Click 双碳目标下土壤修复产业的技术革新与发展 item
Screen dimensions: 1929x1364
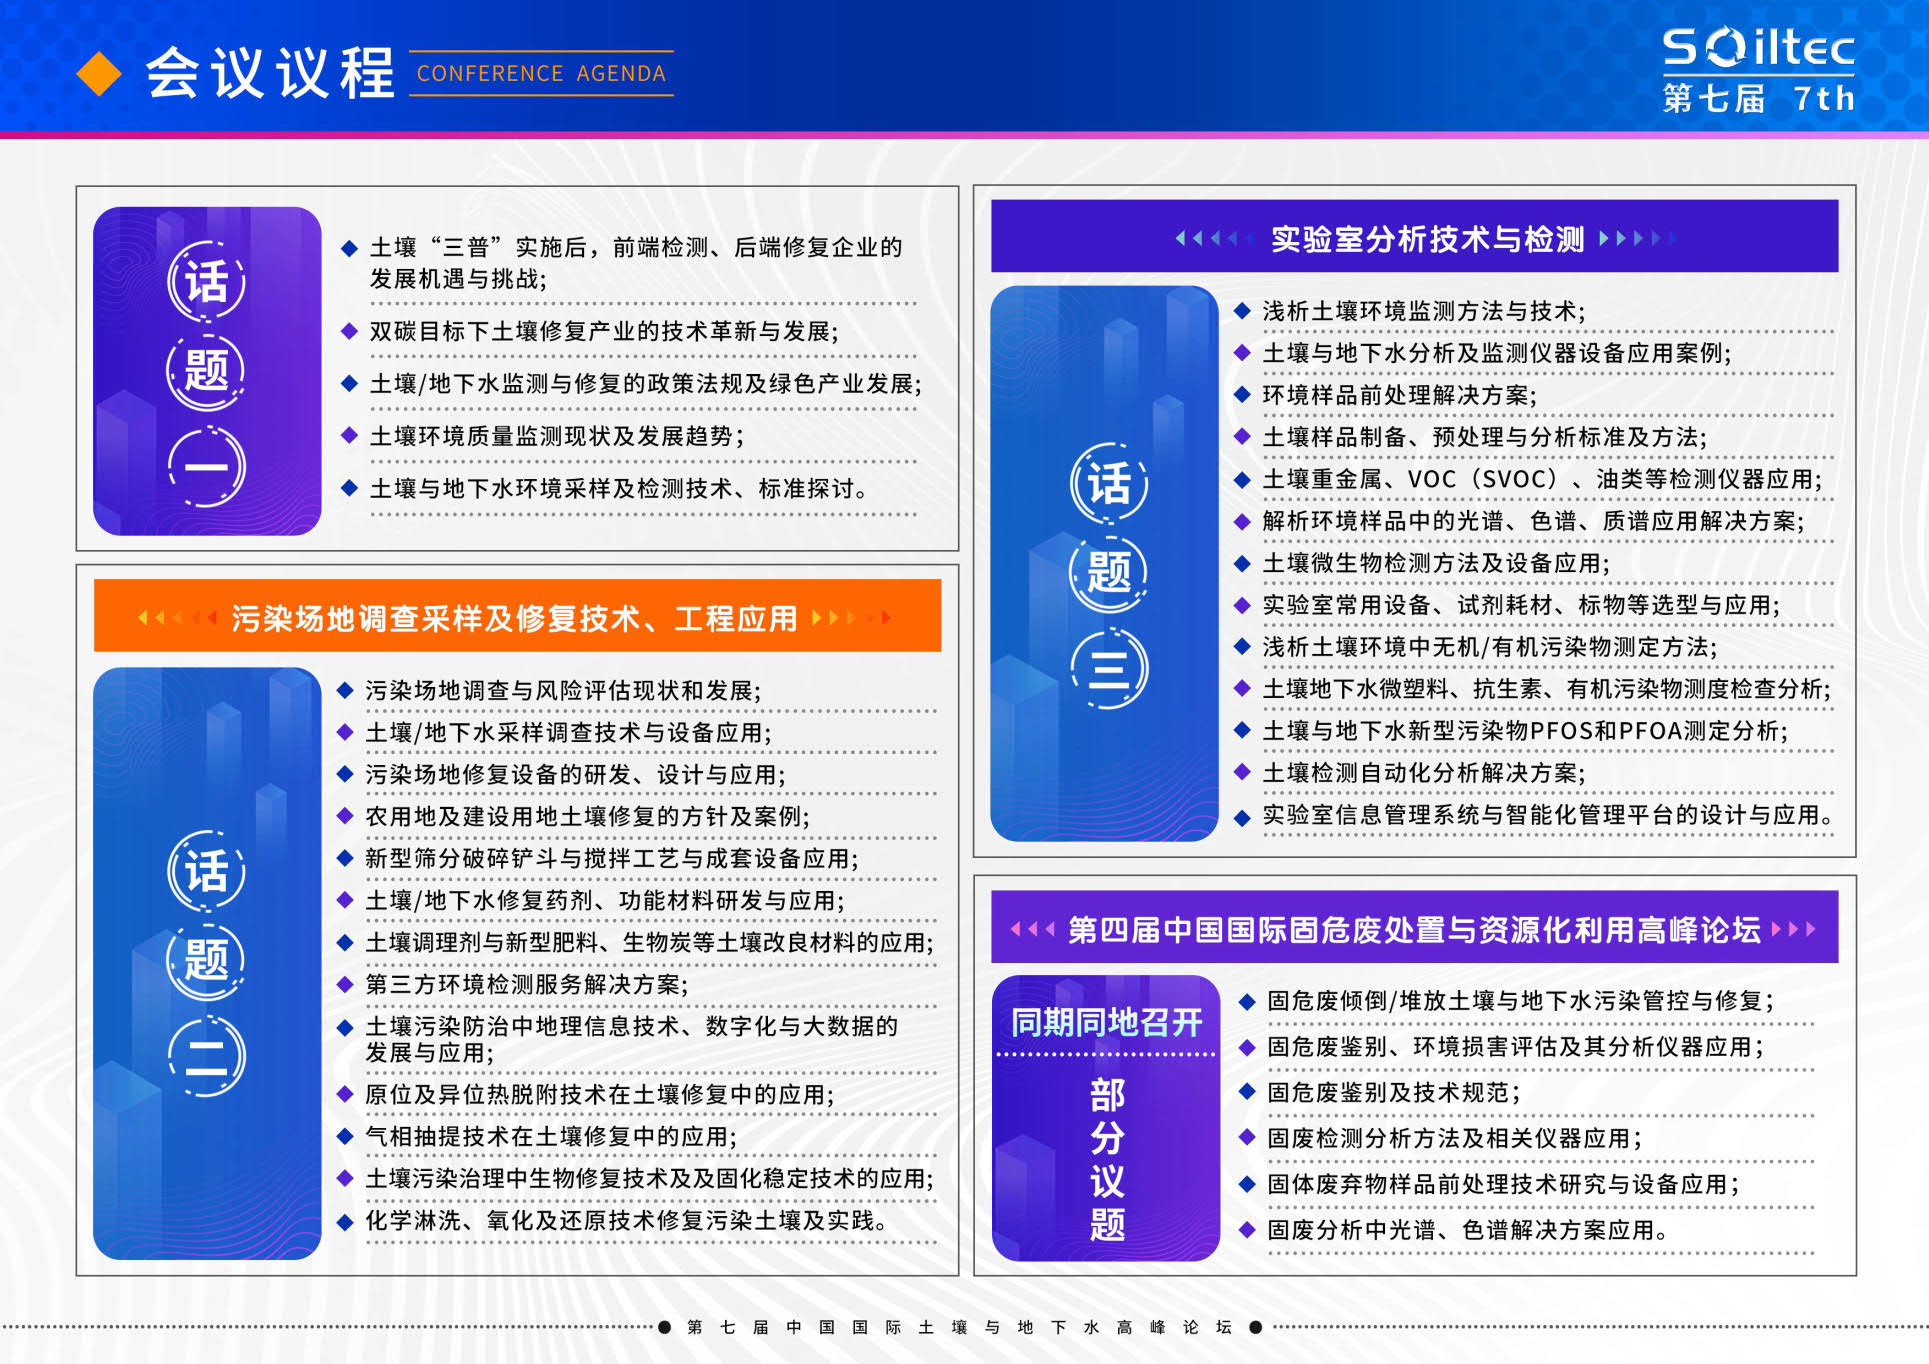(604, 331)
